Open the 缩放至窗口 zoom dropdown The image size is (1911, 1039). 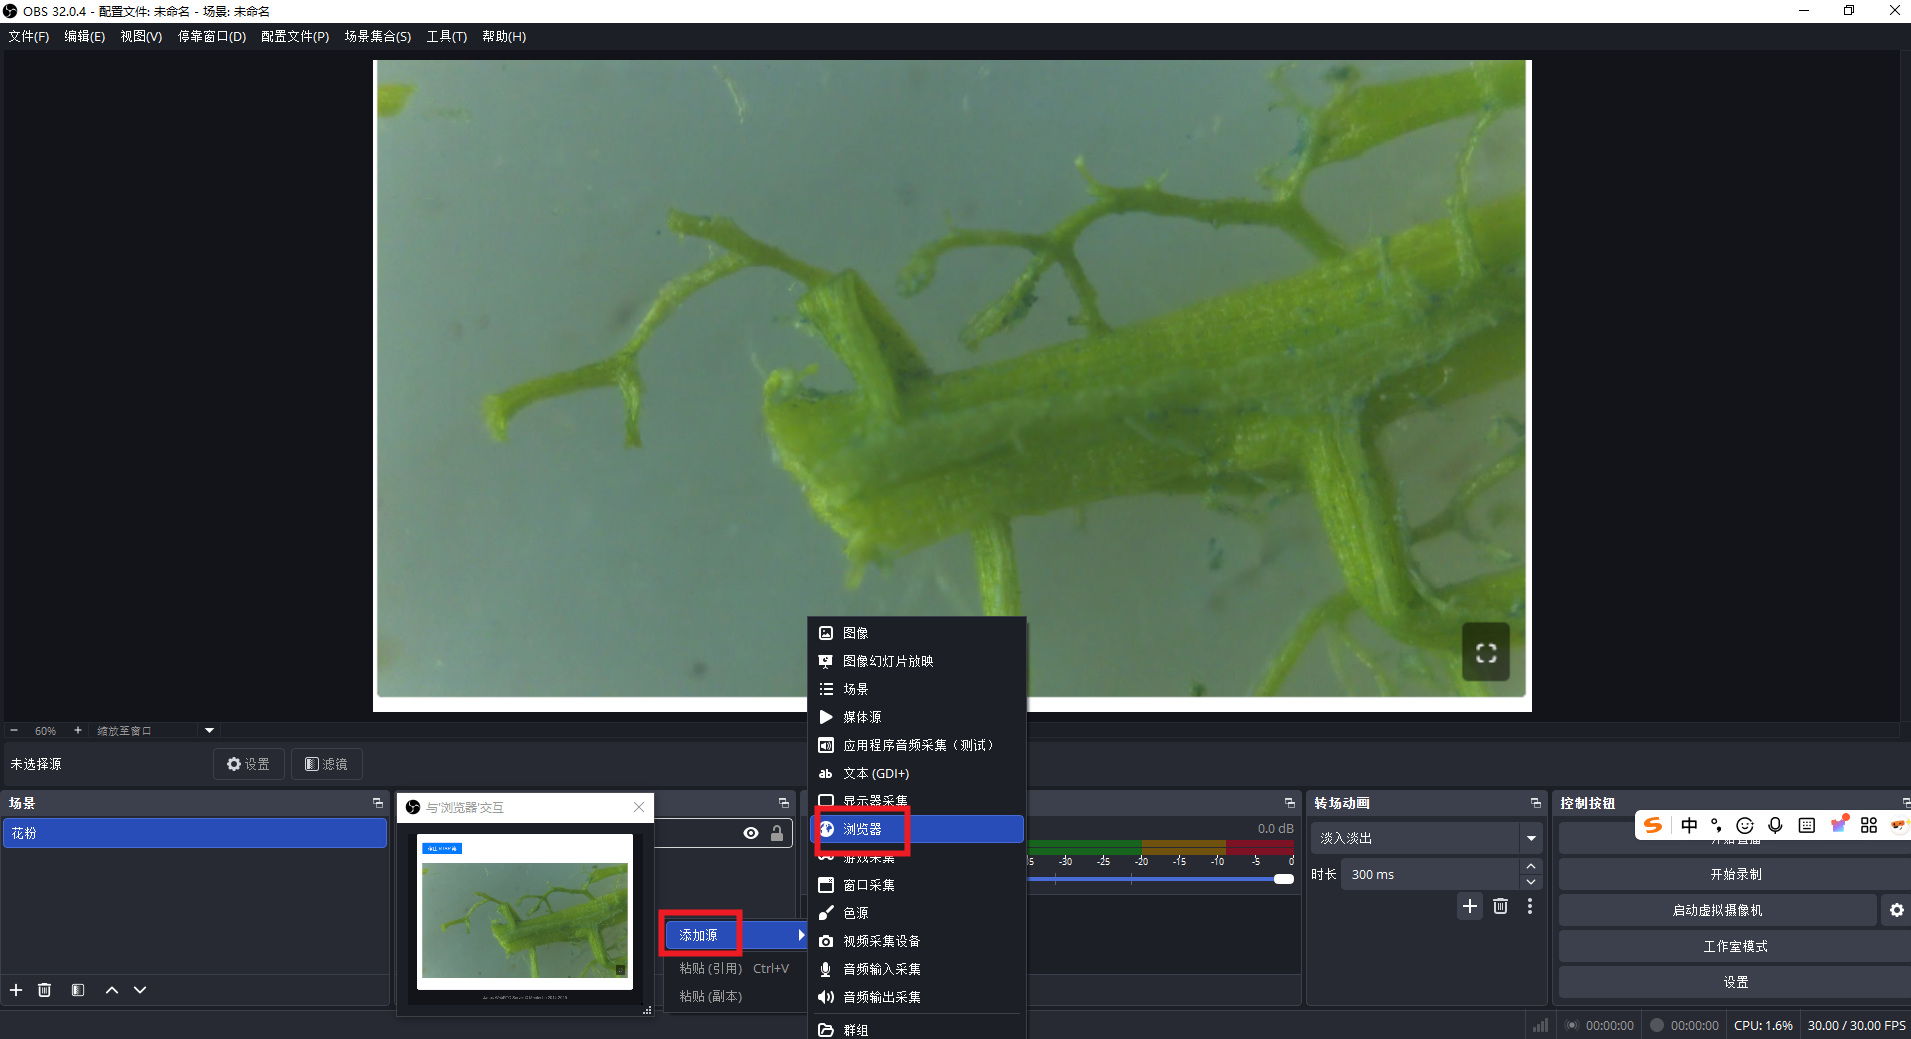[x=209, y=731]
